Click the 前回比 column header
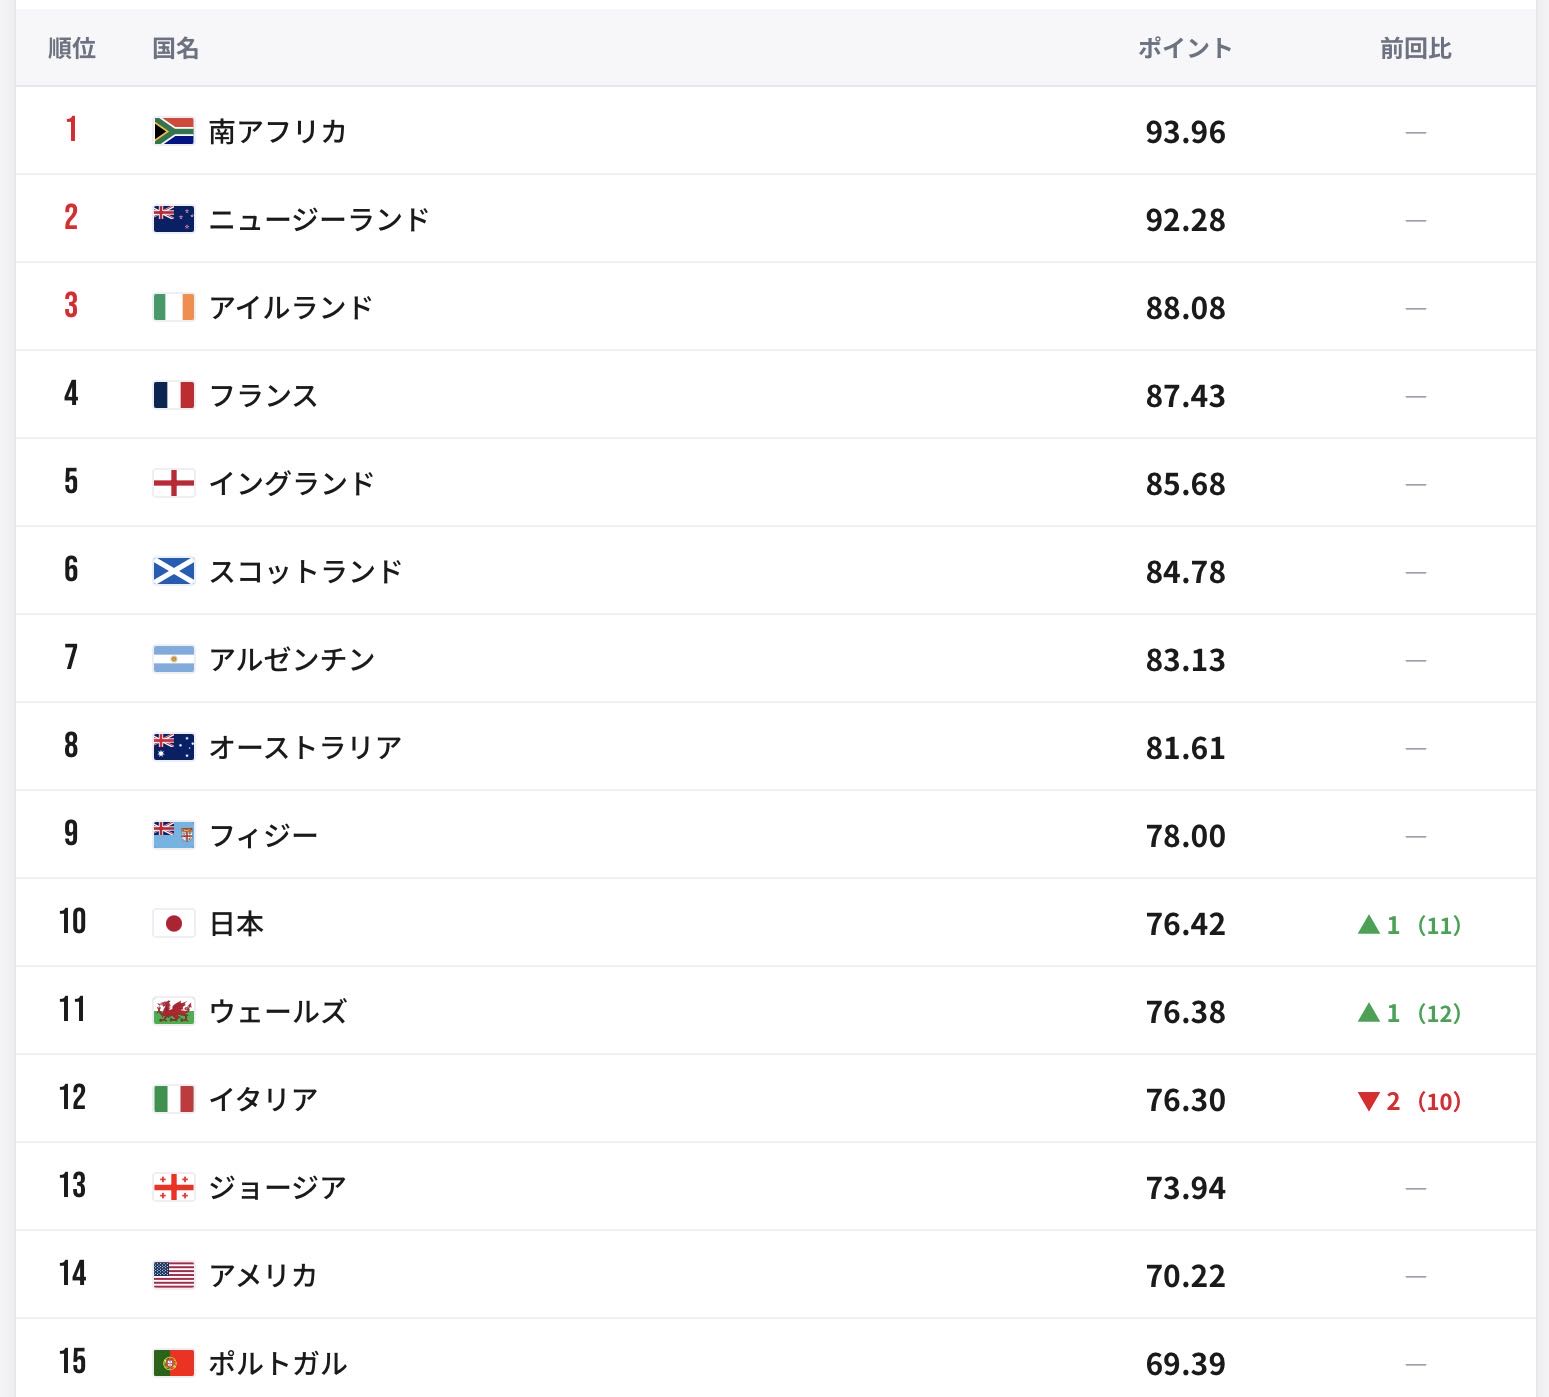The width and height of the screenshot is (1549, 1397). point(1415,48)
